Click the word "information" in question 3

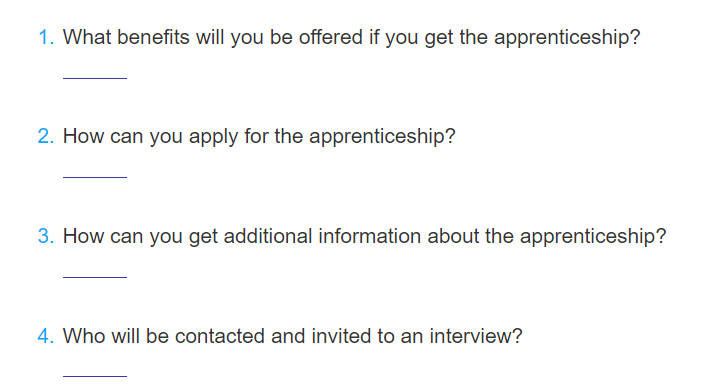tap(370, 236)
